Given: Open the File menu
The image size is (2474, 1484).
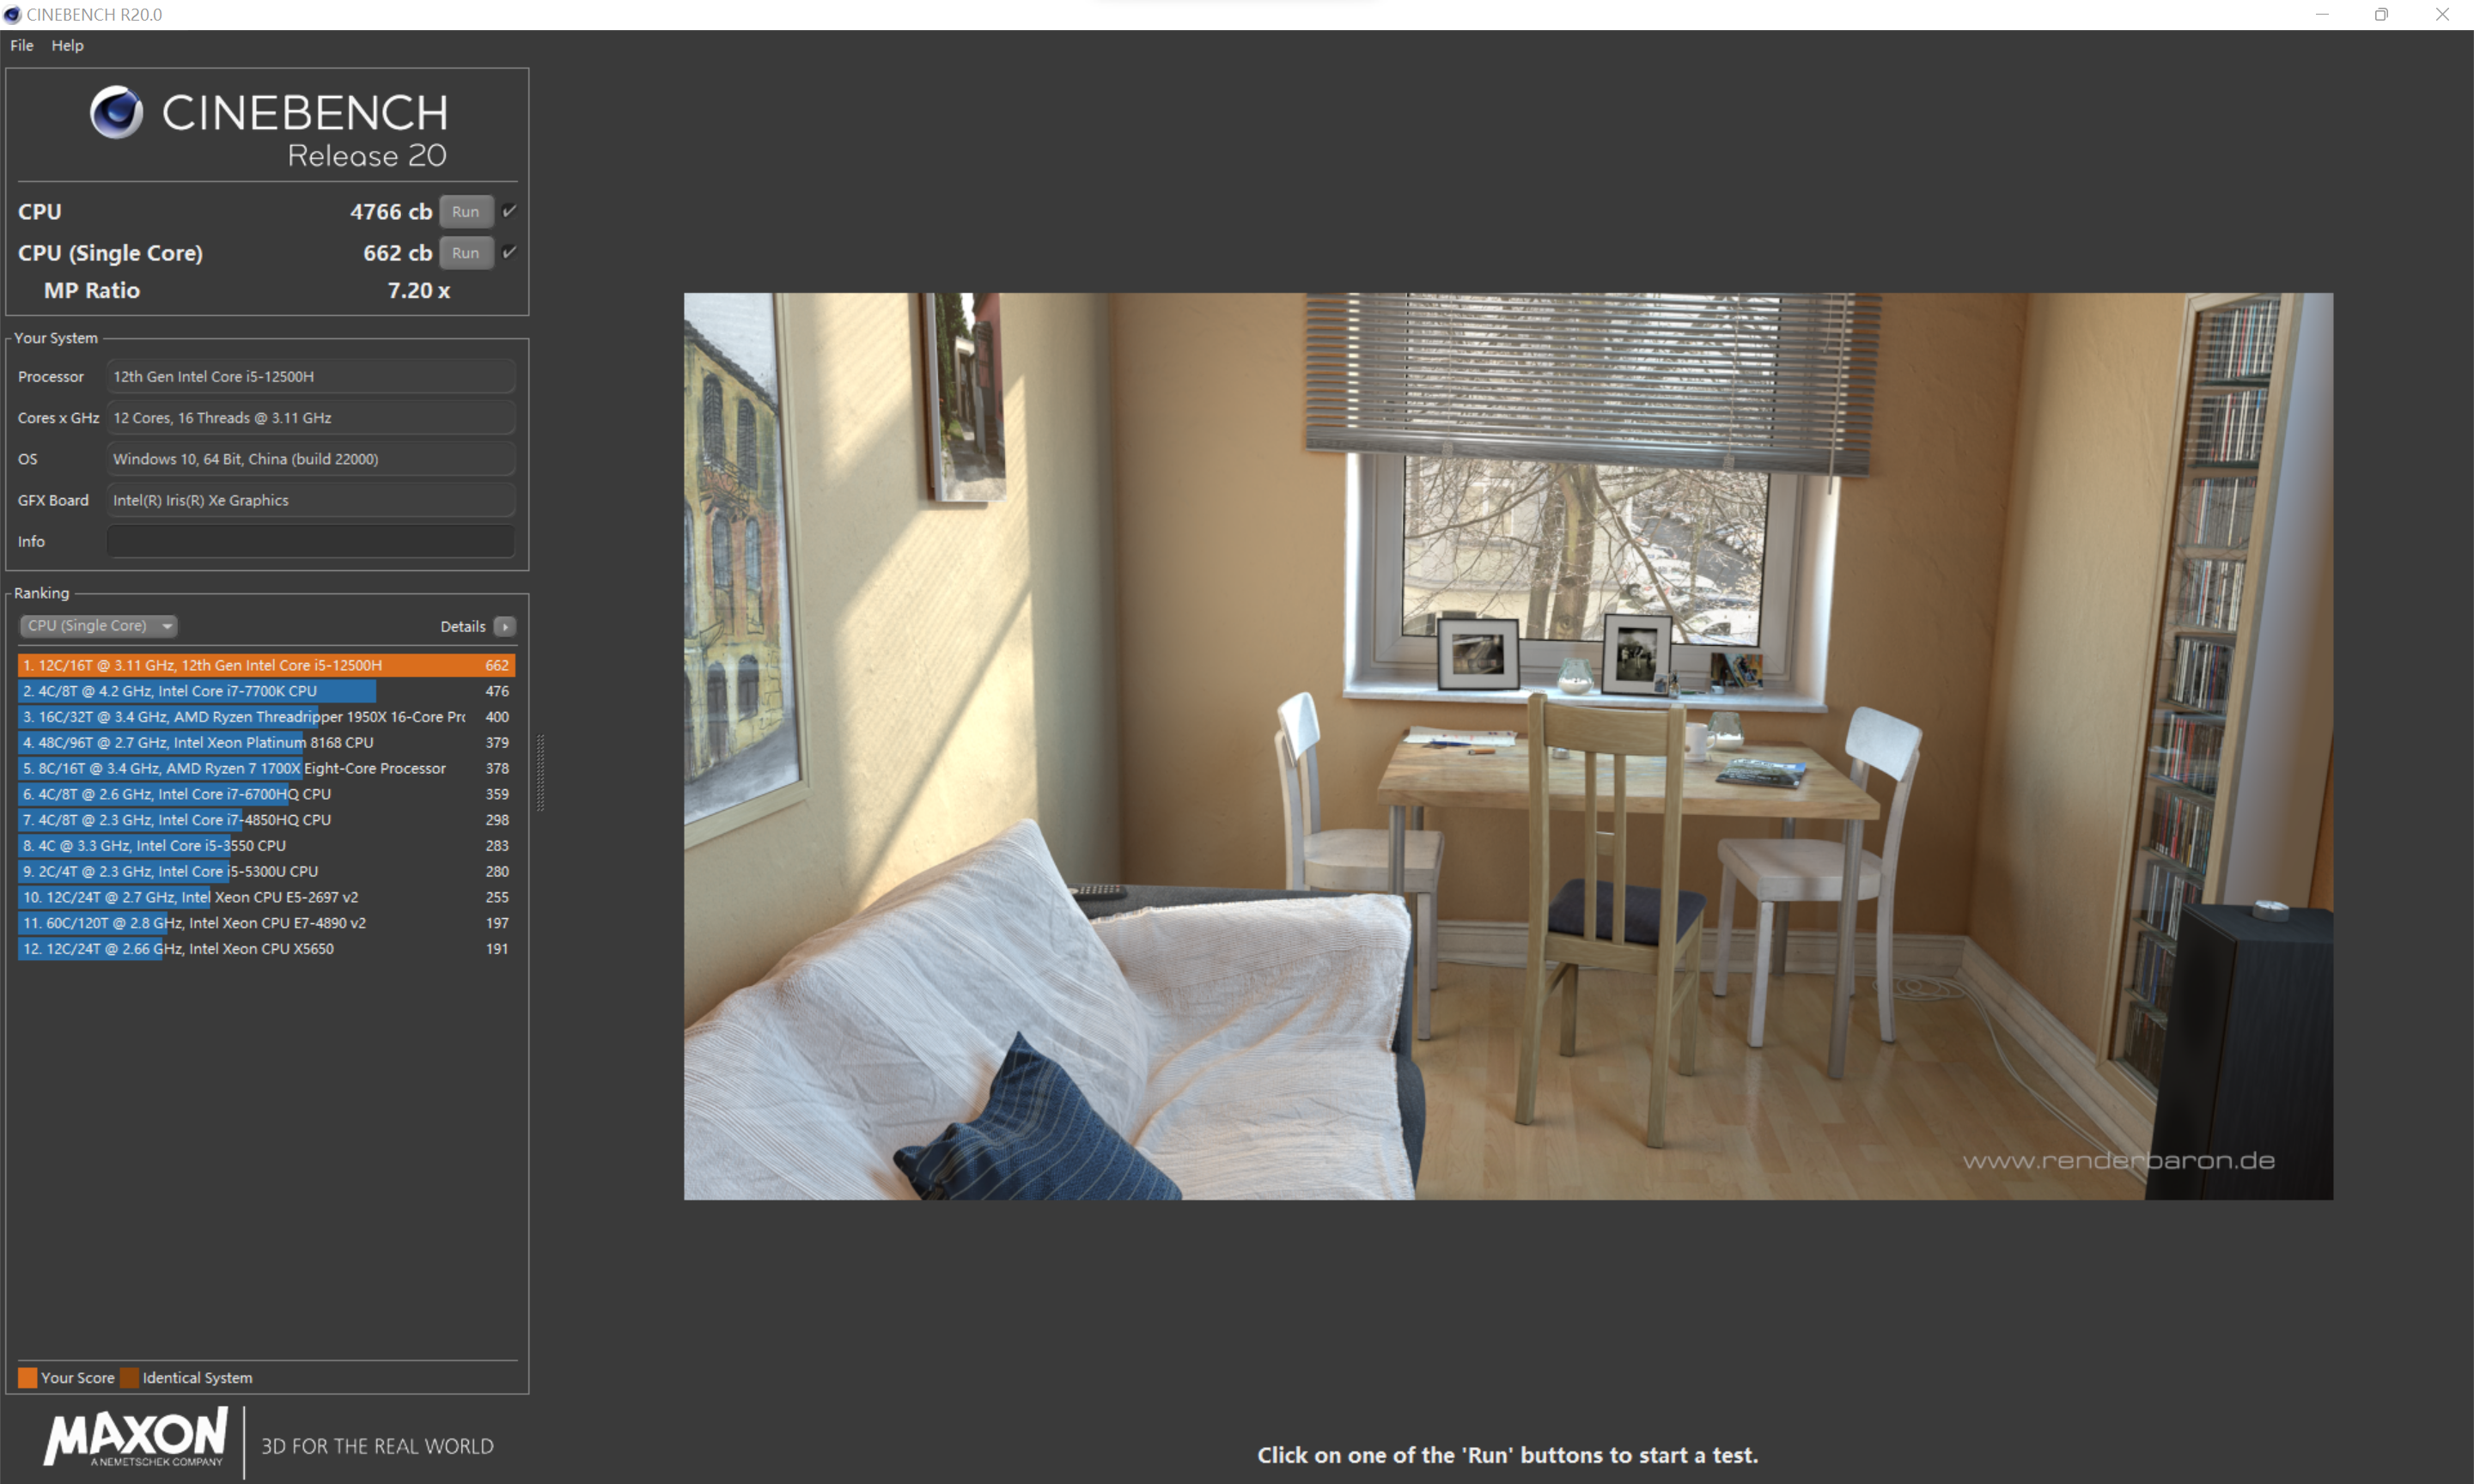Looking at the screenshot, I should pyautogui.click(x=21, y=45).
